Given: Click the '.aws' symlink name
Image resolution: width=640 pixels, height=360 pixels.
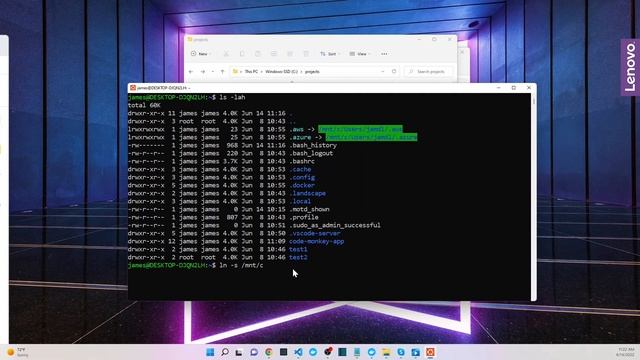Looking at the screenshot, I should [x=297, y=129].
